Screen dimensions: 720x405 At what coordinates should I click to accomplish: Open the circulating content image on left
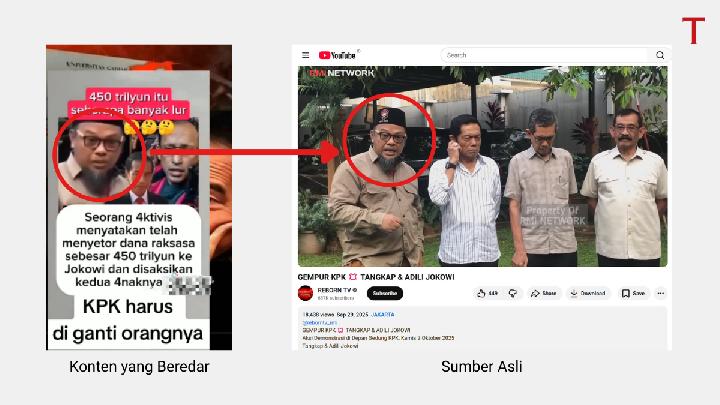click(x=139, y=197)
